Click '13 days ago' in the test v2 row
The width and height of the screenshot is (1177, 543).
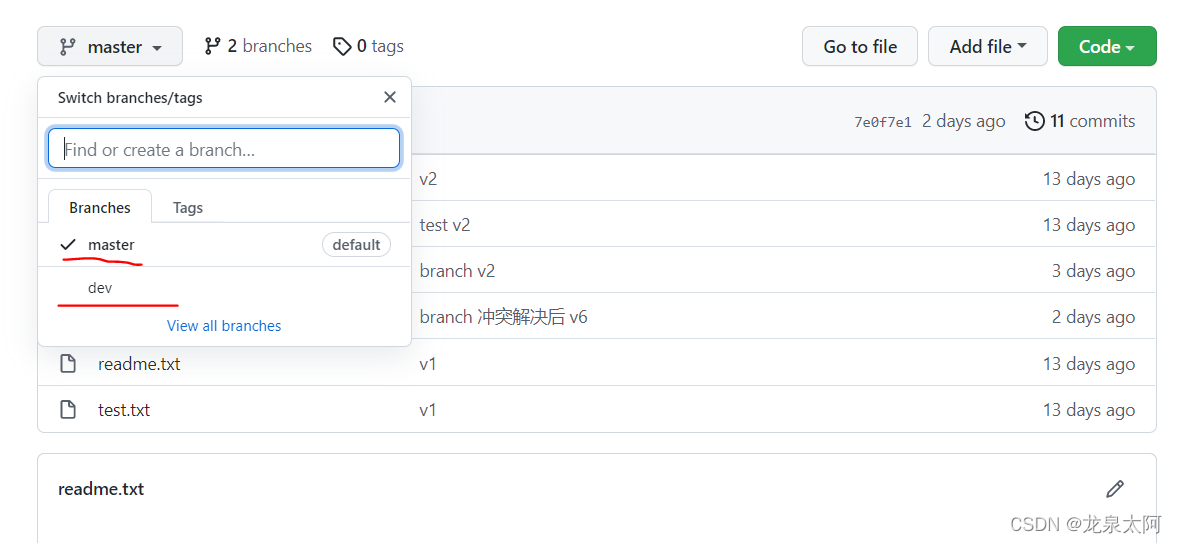[1088, 225]
